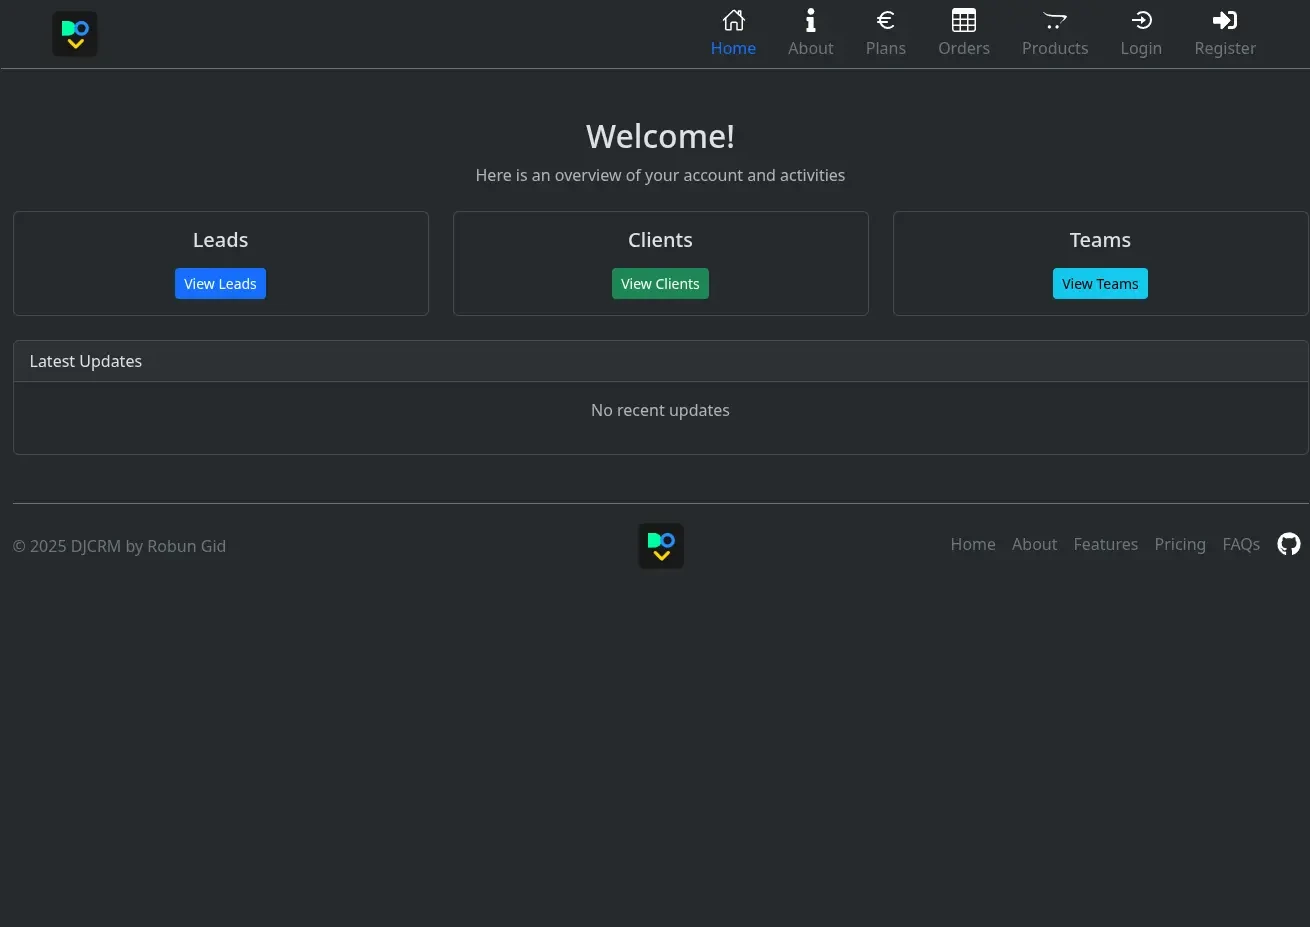
Task: Click the table grid icon above Orders
Action: pyautogui.click(x=964, y=20)
